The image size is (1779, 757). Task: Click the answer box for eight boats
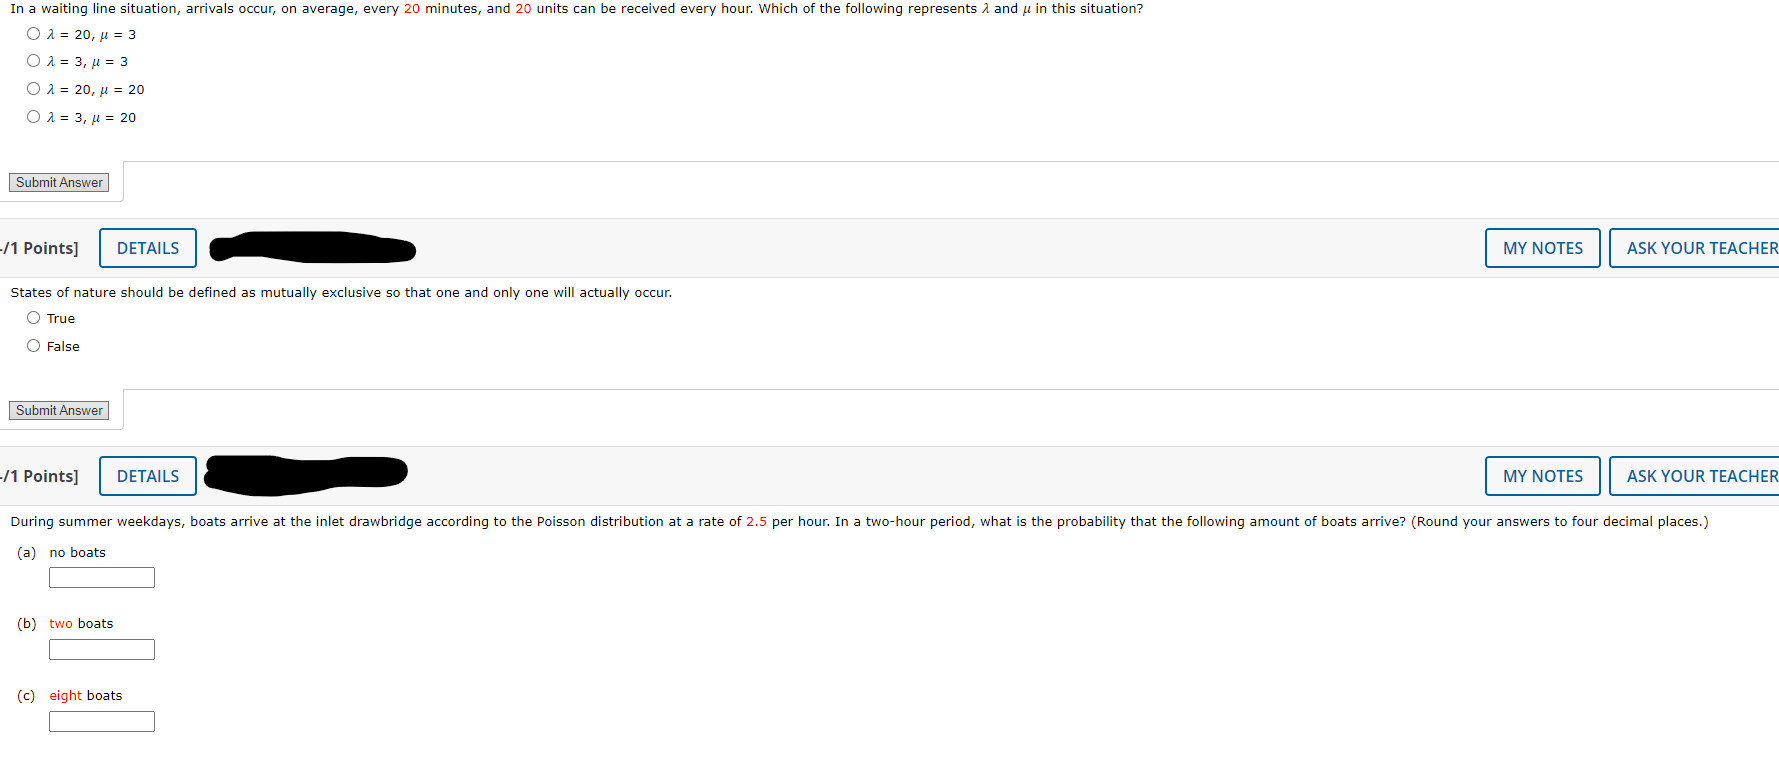tap(101, 721)
